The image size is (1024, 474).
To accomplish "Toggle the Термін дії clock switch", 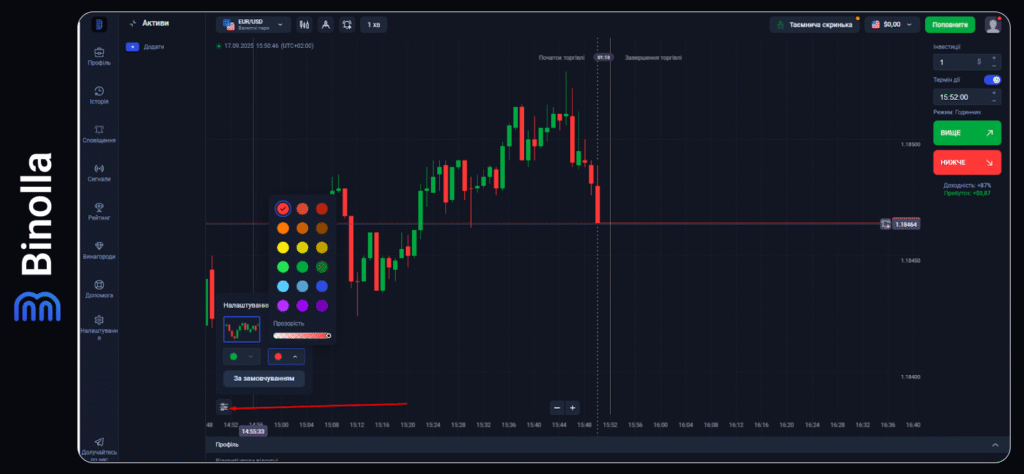I will (x=992, y=80).
